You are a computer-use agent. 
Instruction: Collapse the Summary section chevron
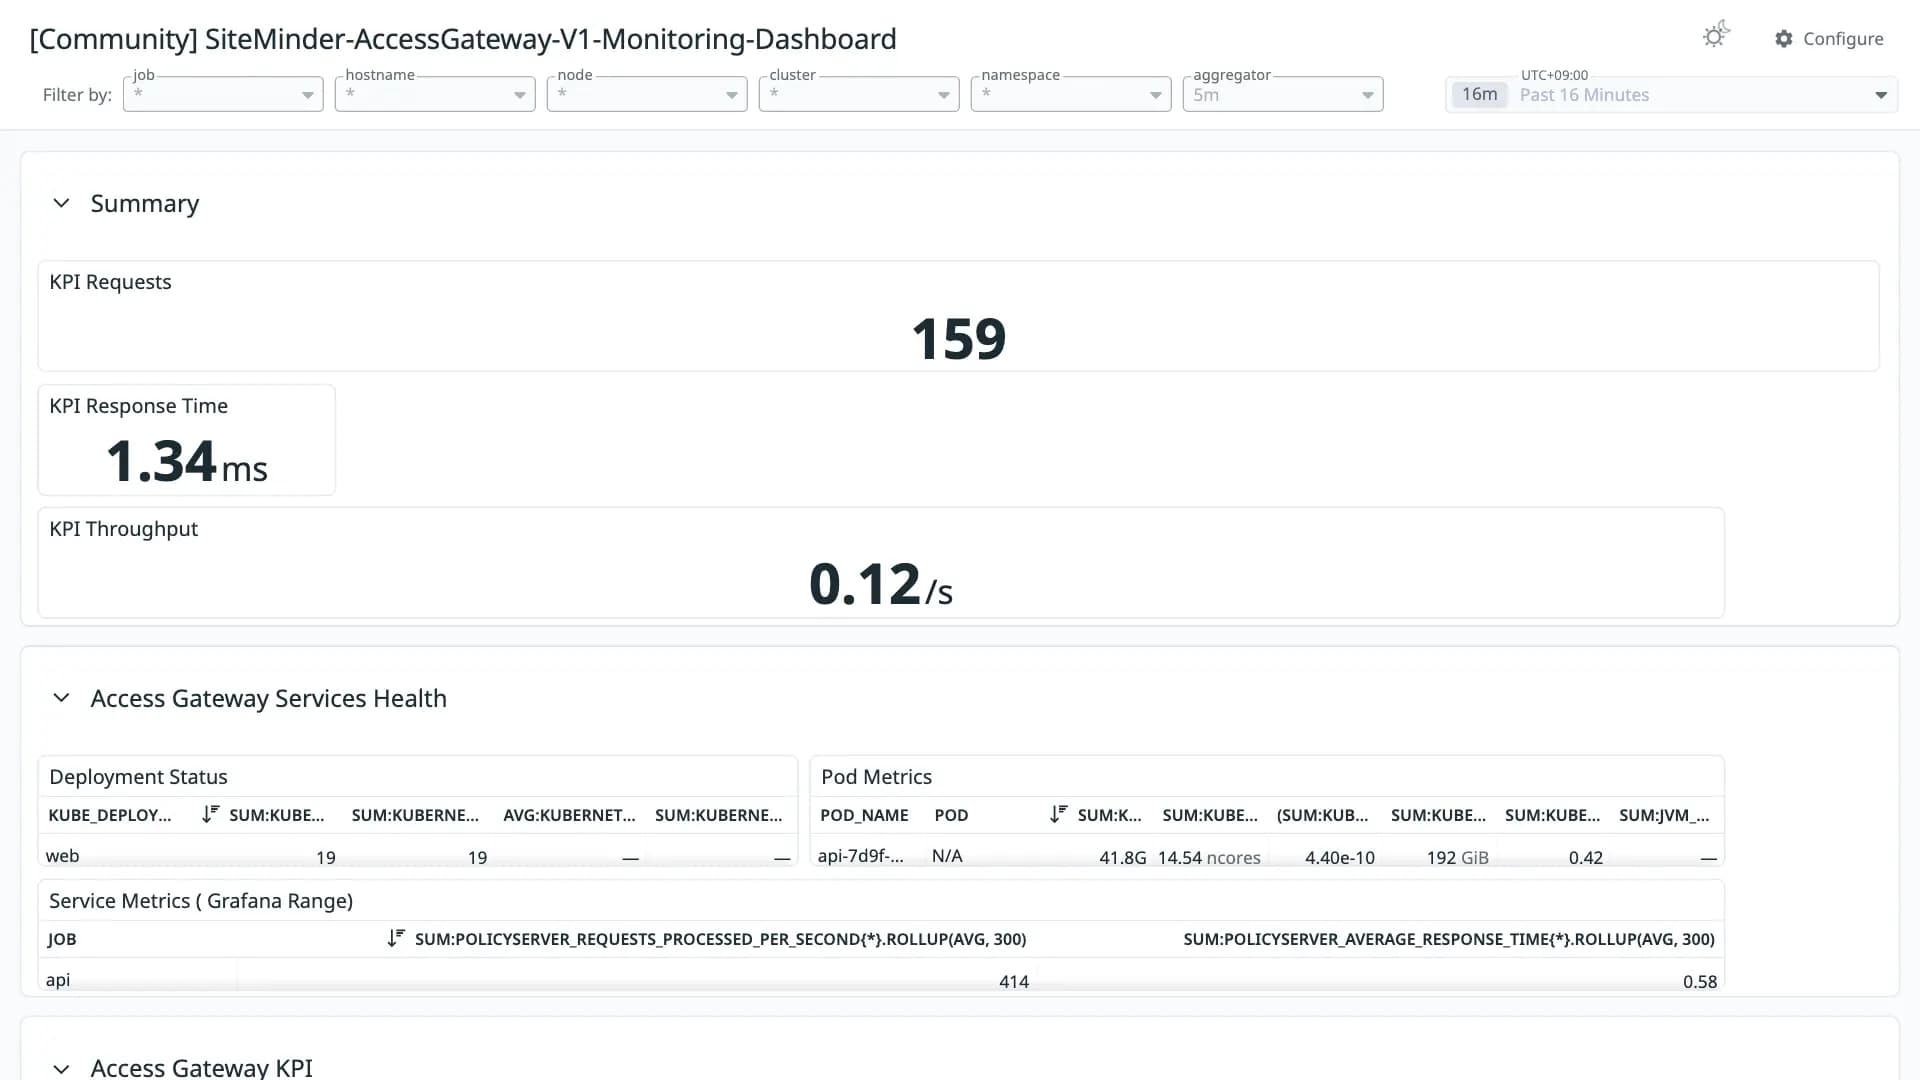click(61, 203)
